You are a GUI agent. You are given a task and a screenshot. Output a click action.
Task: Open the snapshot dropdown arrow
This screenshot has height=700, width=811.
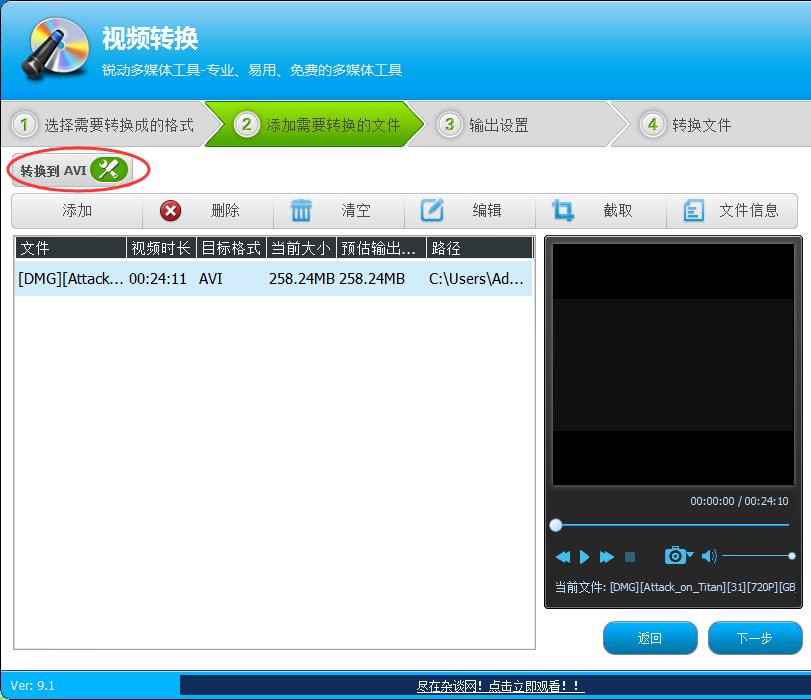690,555
